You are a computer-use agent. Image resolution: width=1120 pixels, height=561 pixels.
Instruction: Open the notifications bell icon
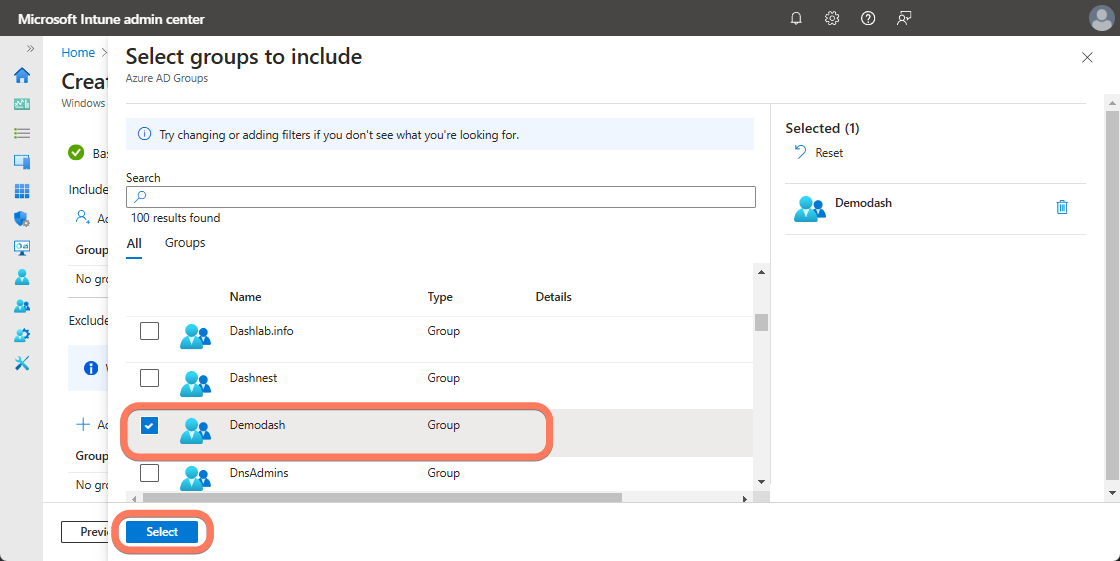(796, 18)
